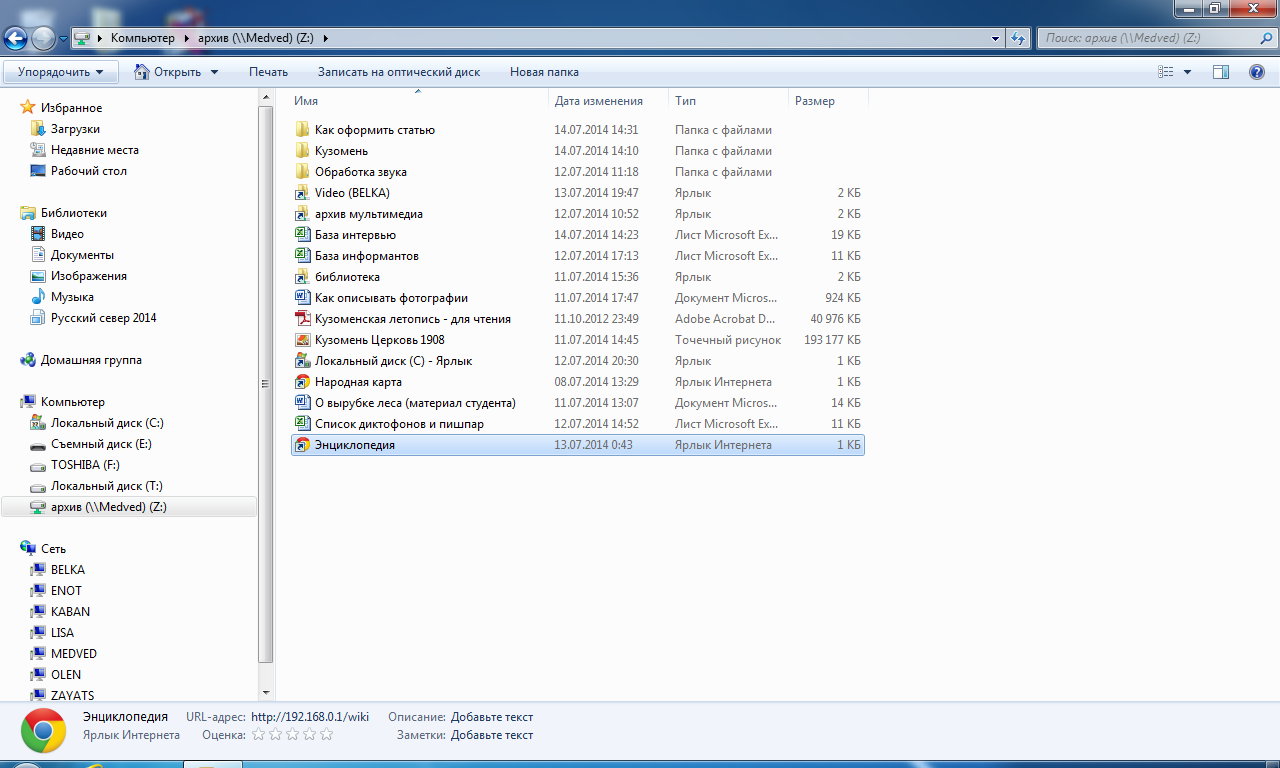Viewport: 1280px width, 768px height.
Task: Select the TOSHIBA (F:) drive
Action: 85,465
